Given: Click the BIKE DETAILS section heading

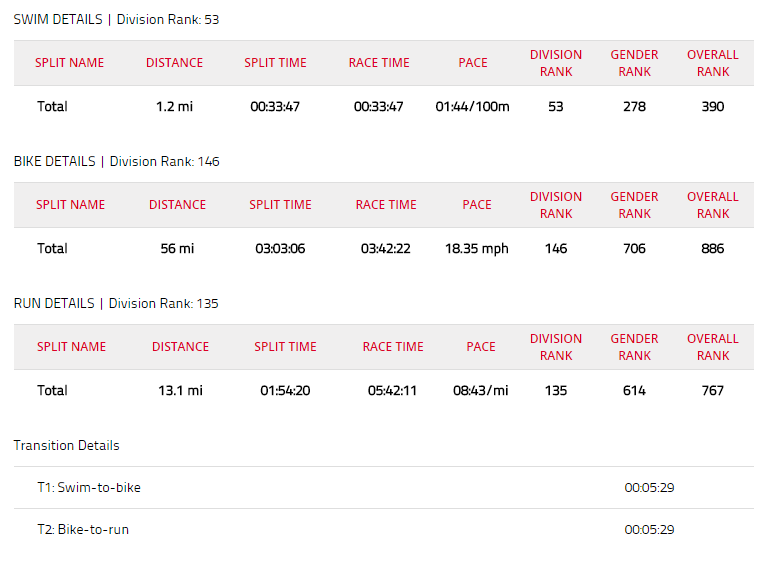Looking at the screenshot, I should click(x=55, y=161).
